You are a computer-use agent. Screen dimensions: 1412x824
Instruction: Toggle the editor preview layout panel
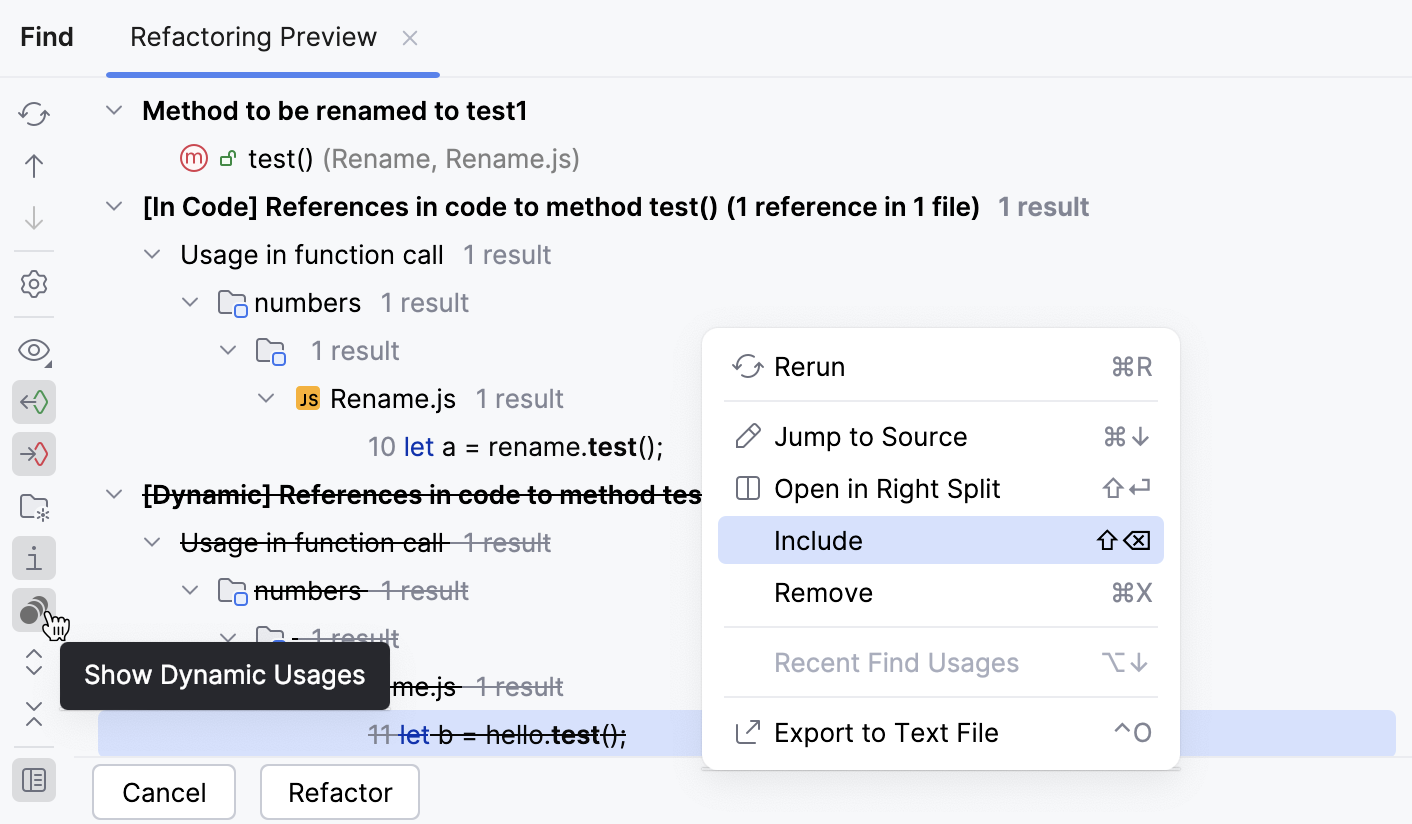coord(33,780)
